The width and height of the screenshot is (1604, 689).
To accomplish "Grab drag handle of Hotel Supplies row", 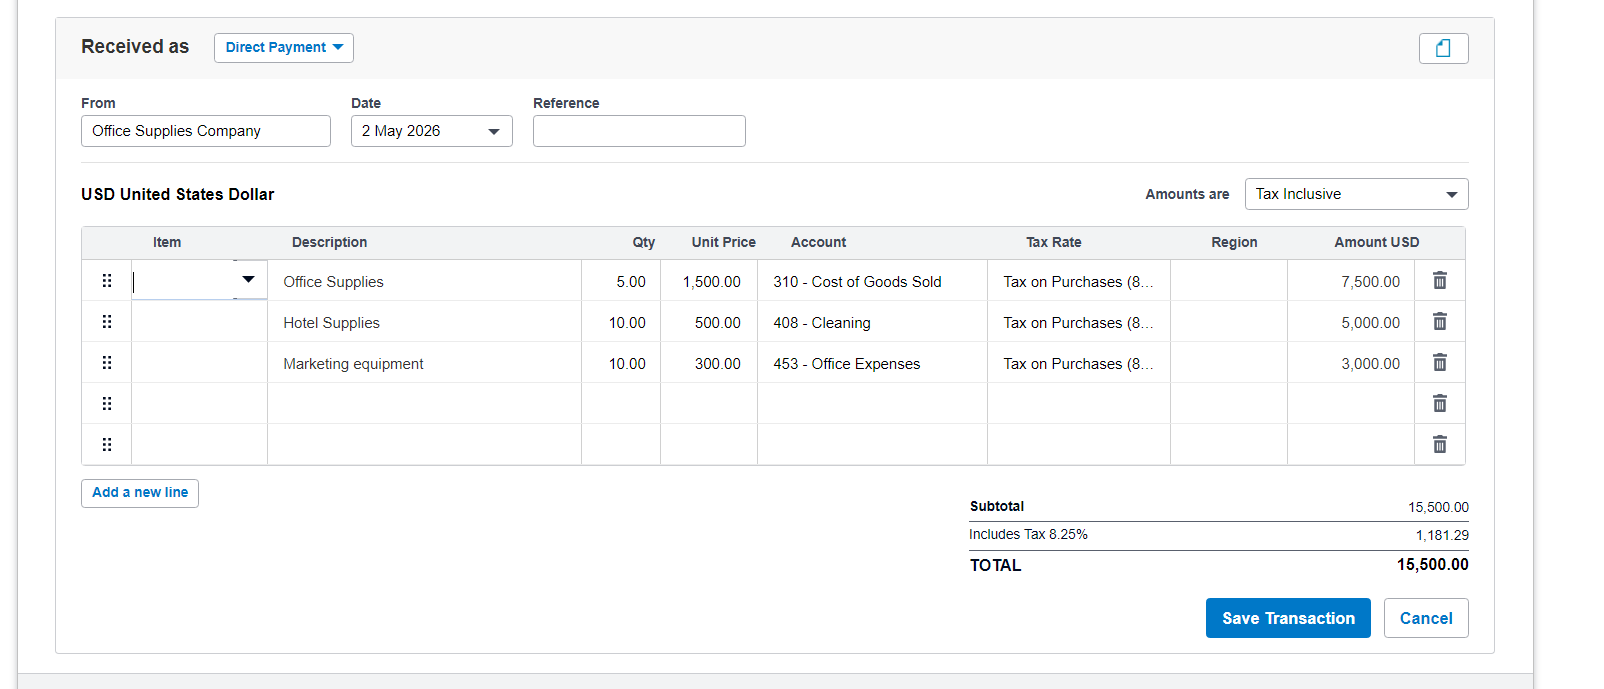I will (x=107, y=322).
